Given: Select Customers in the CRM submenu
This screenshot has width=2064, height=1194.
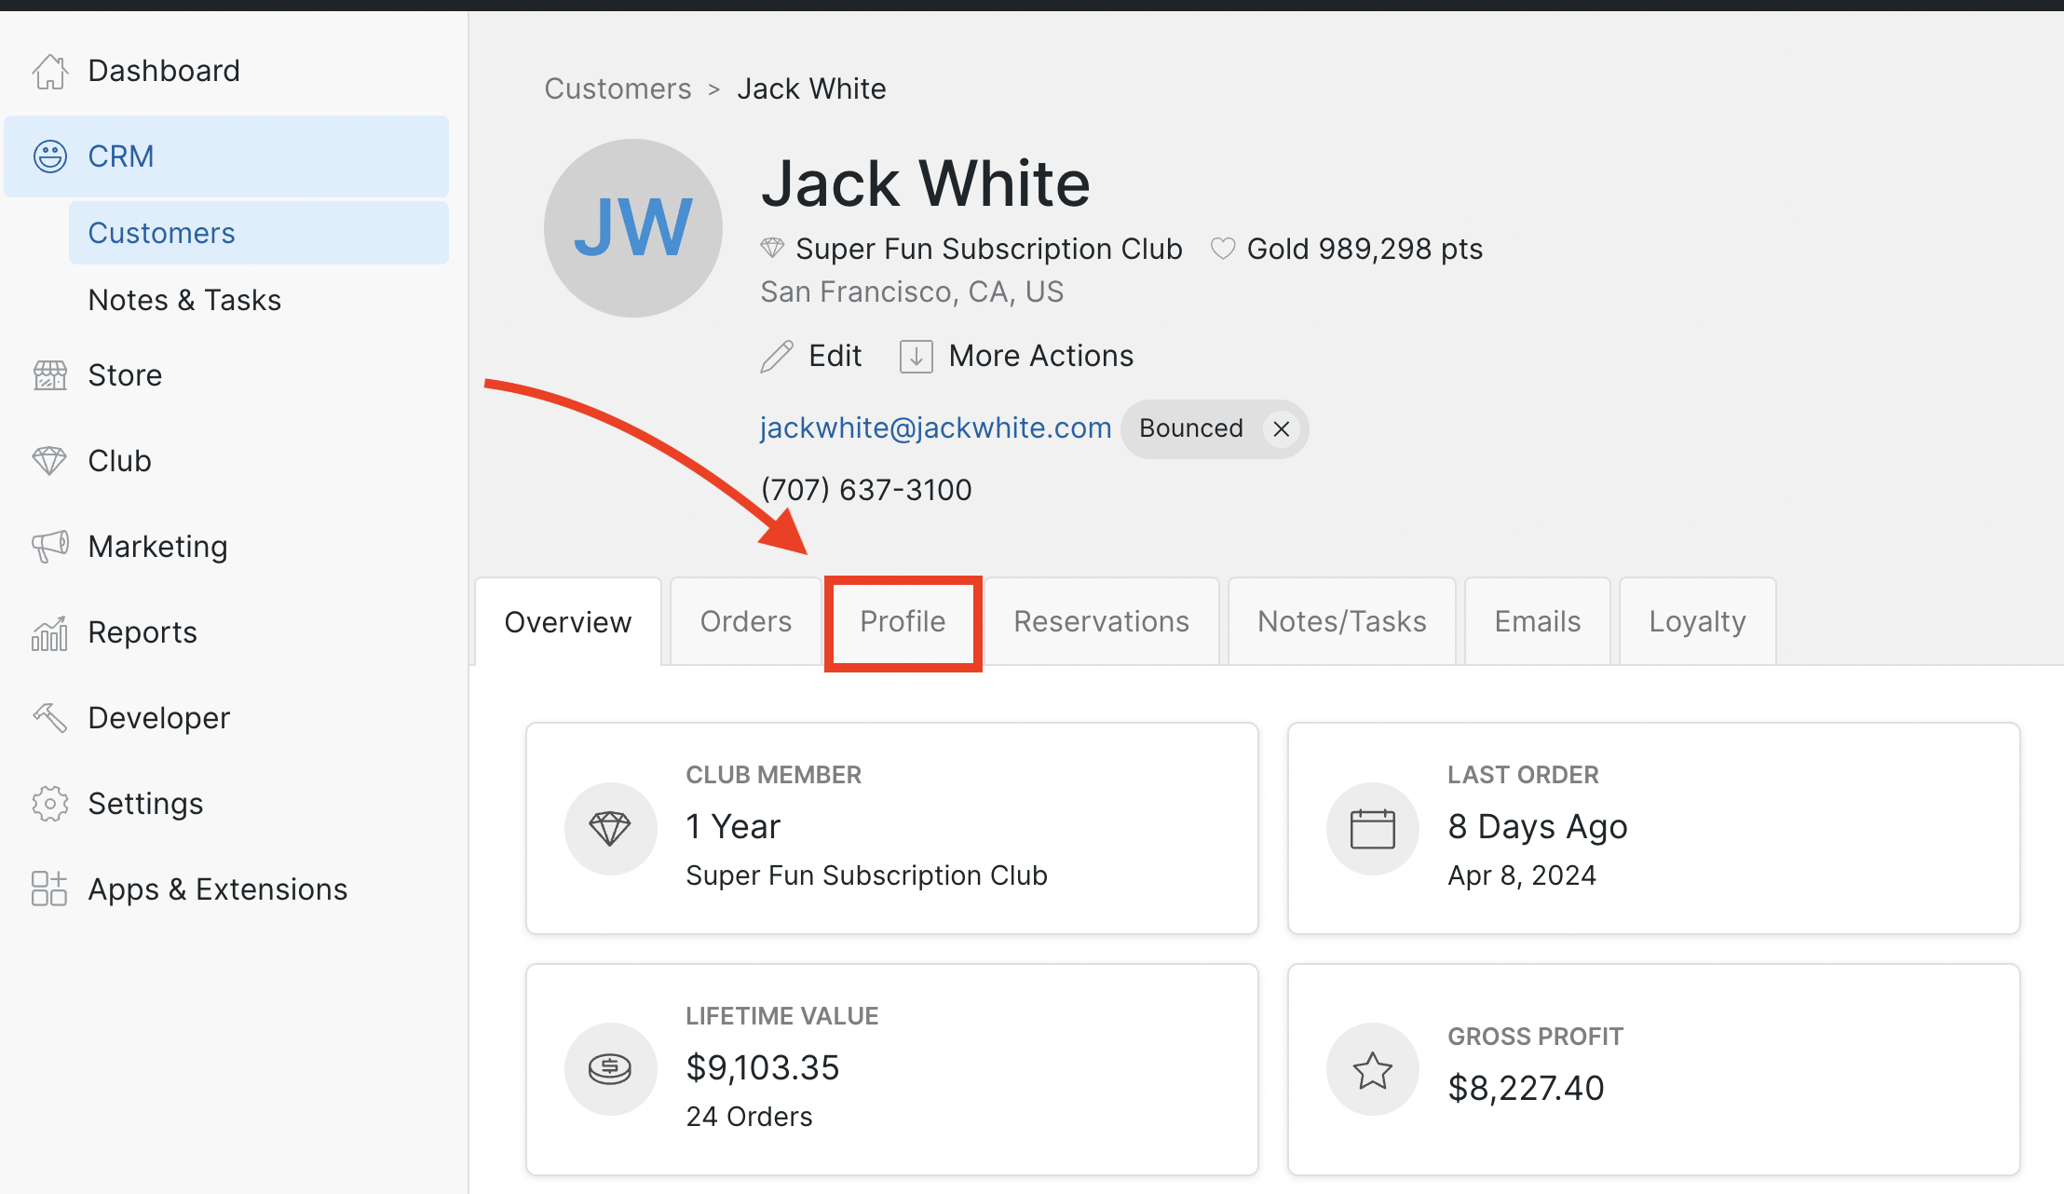Looking at the screenshot, I should pyautogui.click(x=259, y=233).
